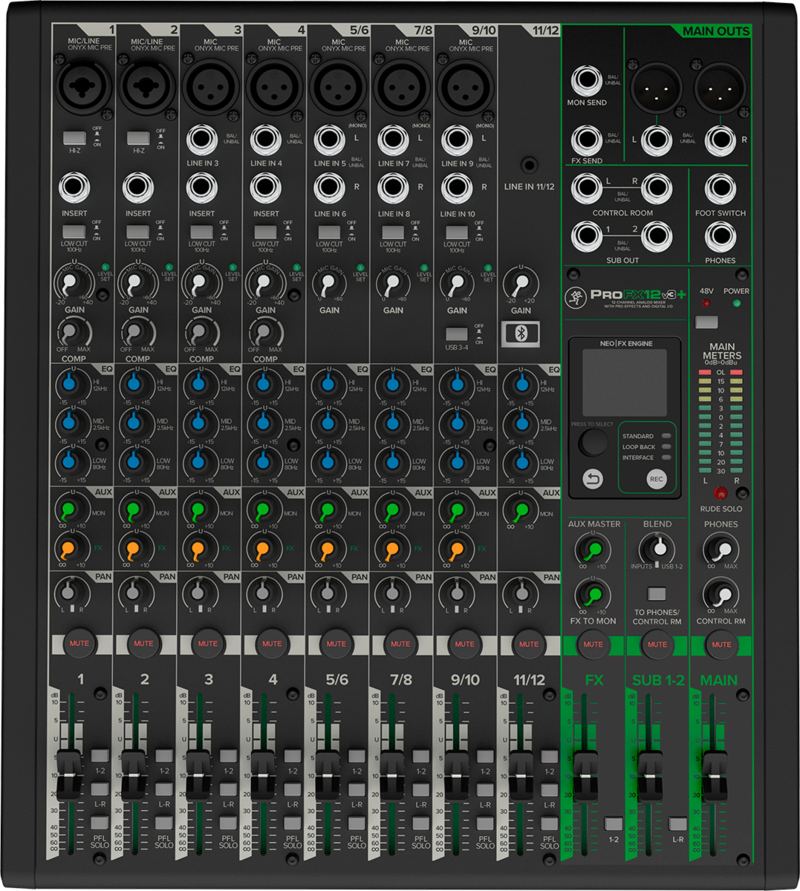This screenshot has height=891, width=800.
Task: Click the Phones headphone jack
Action: pyautogui.click(x=720, y=237)
